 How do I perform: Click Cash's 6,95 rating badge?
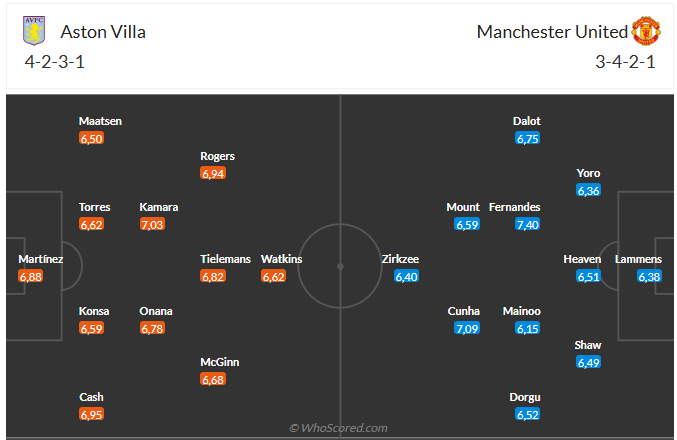pos(92,414)
